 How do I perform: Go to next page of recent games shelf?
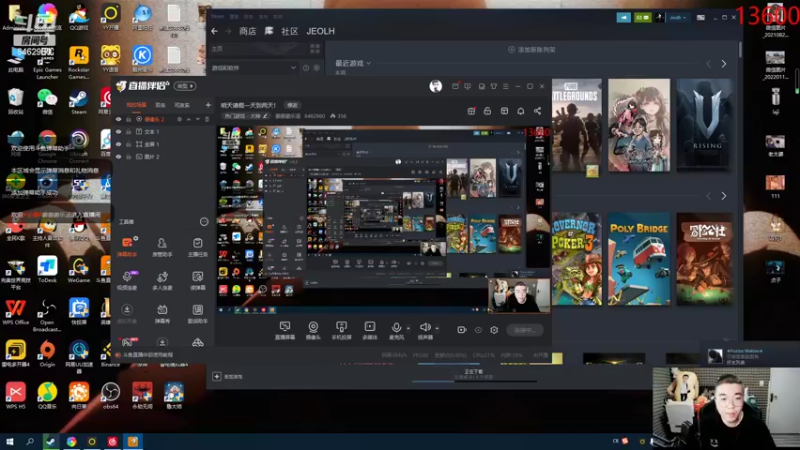(x=723, y=64)
